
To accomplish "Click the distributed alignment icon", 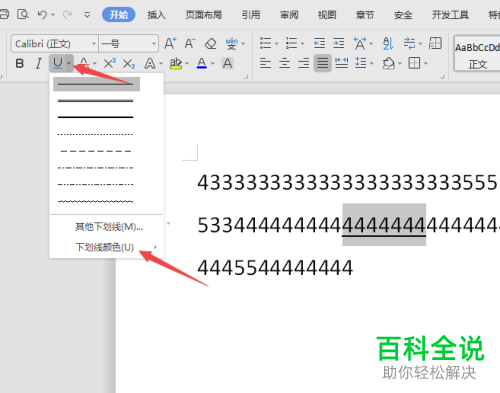I will pyautogui.click(x=342, y=63).
